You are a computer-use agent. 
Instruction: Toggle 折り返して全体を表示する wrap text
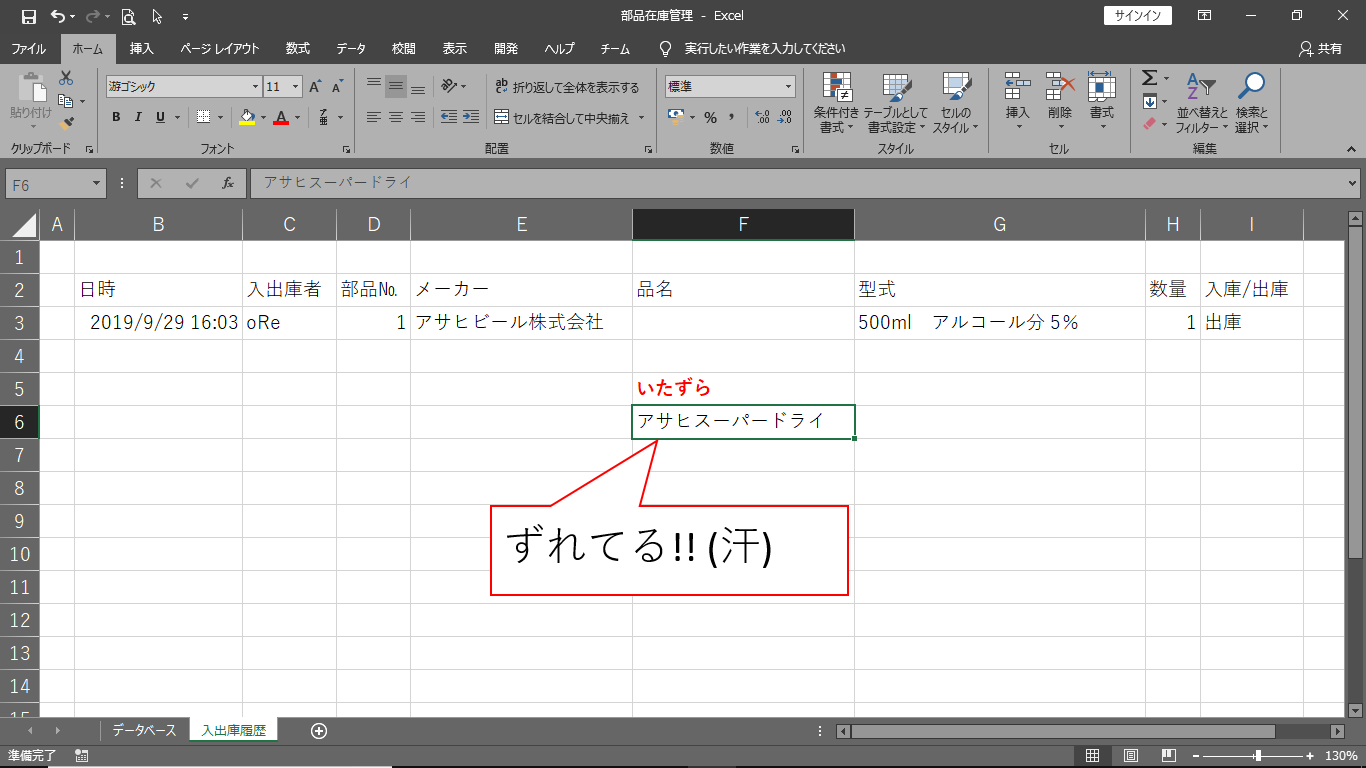click(566, 87)
